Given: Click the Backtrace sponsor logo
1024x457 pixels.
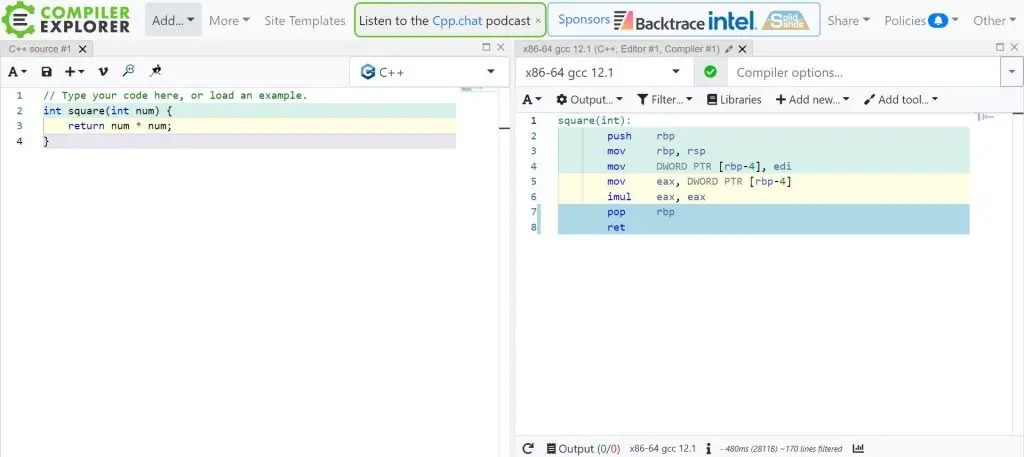Looking at the screenshot, I should pos(660,22).
